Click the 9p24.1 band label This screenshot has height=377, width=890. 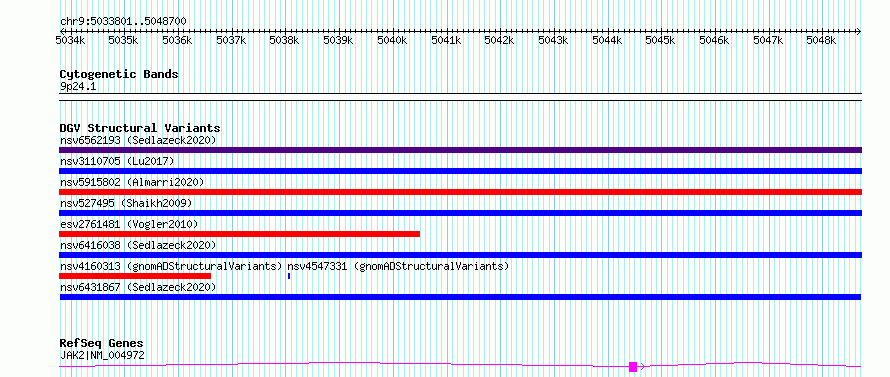[x=78, y=87]
